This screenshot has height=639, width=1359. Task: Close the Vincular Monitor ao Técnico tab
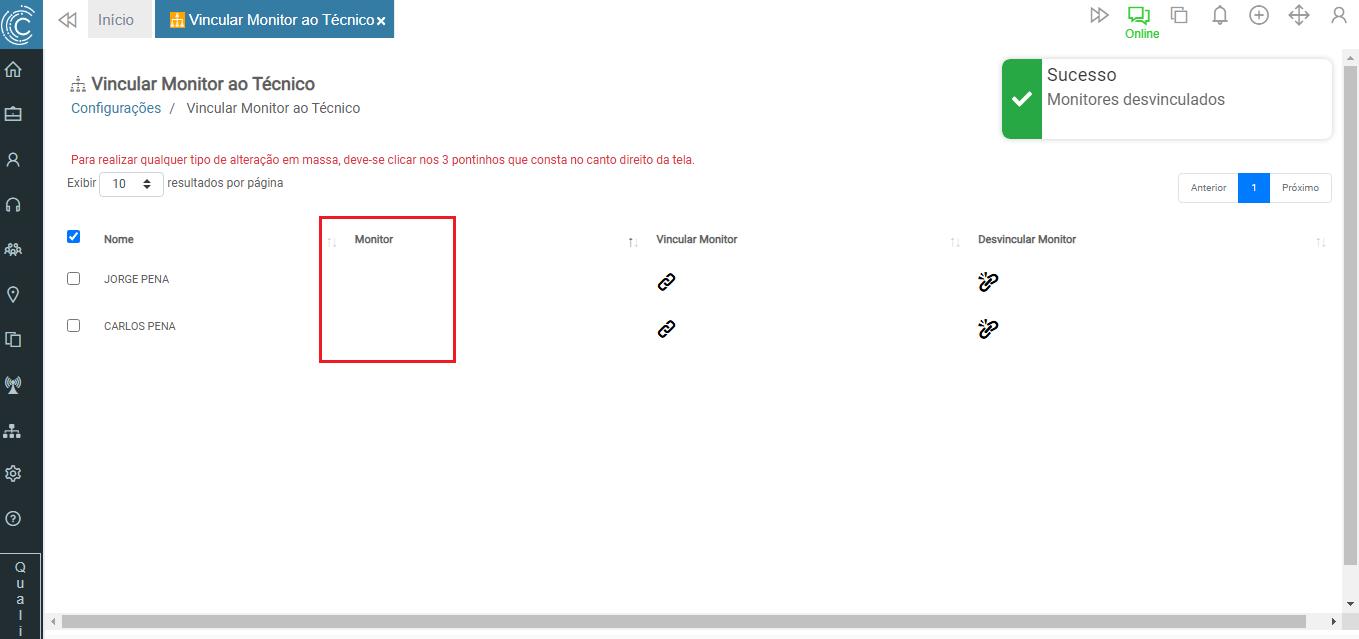381,21
